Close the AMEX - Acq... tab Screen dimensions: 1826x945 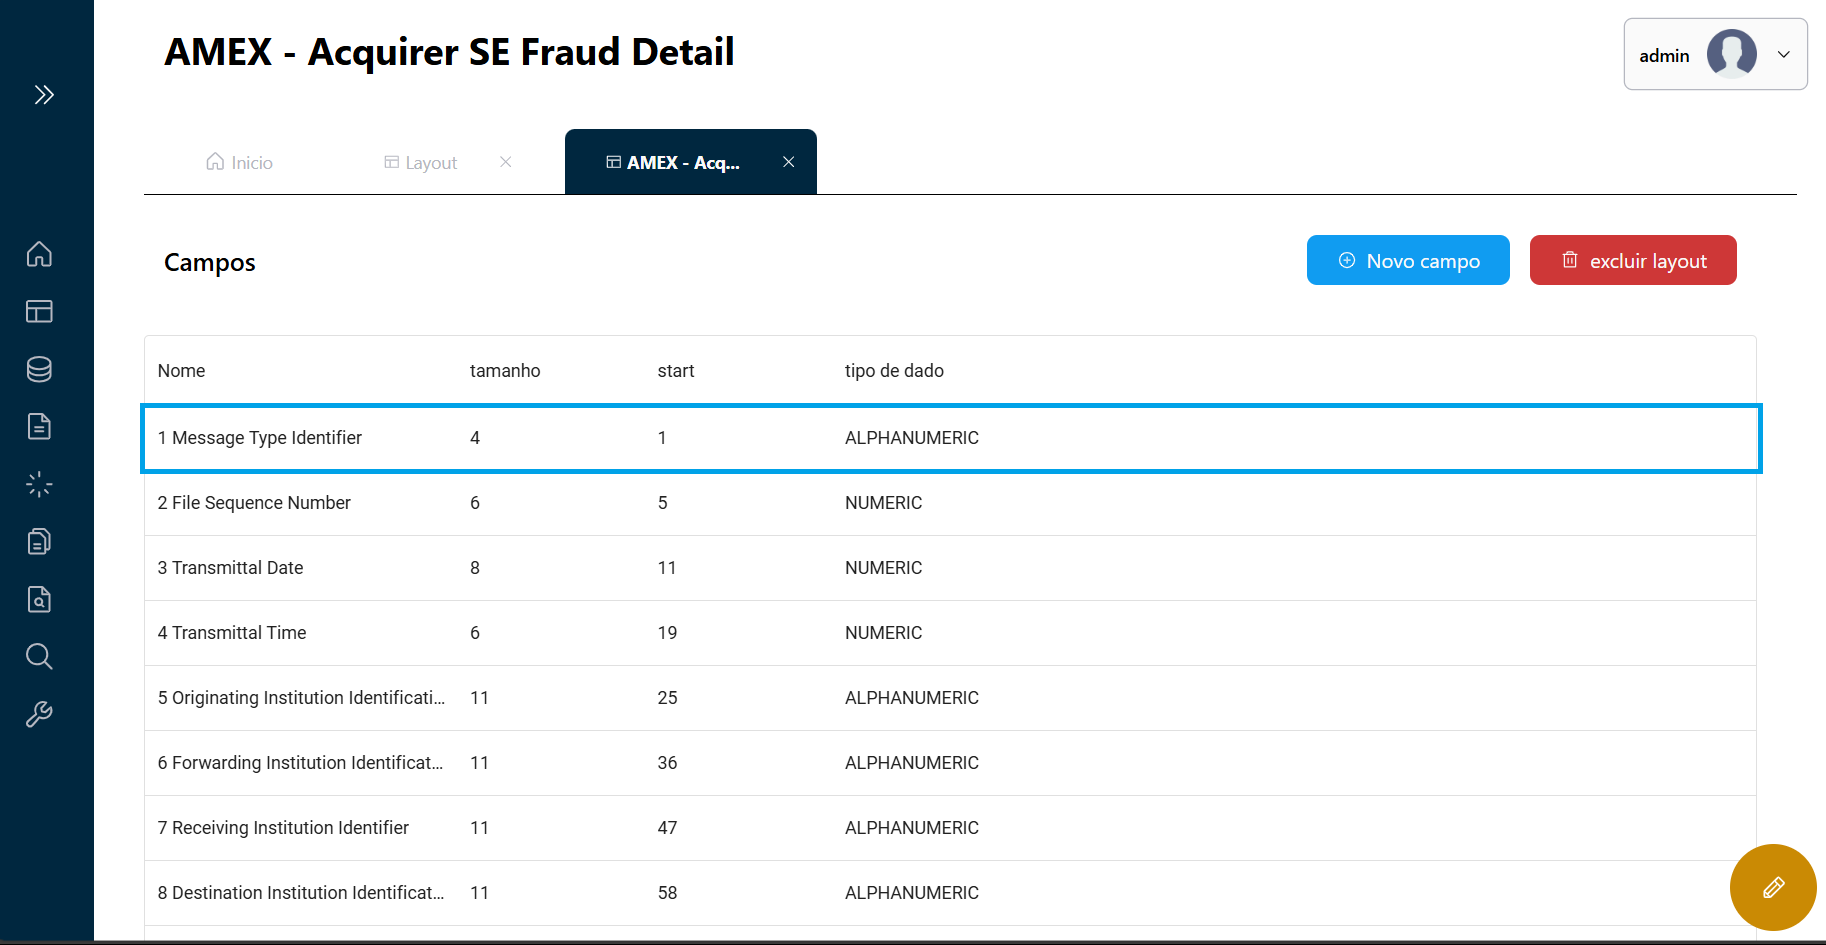pos(789,162)
